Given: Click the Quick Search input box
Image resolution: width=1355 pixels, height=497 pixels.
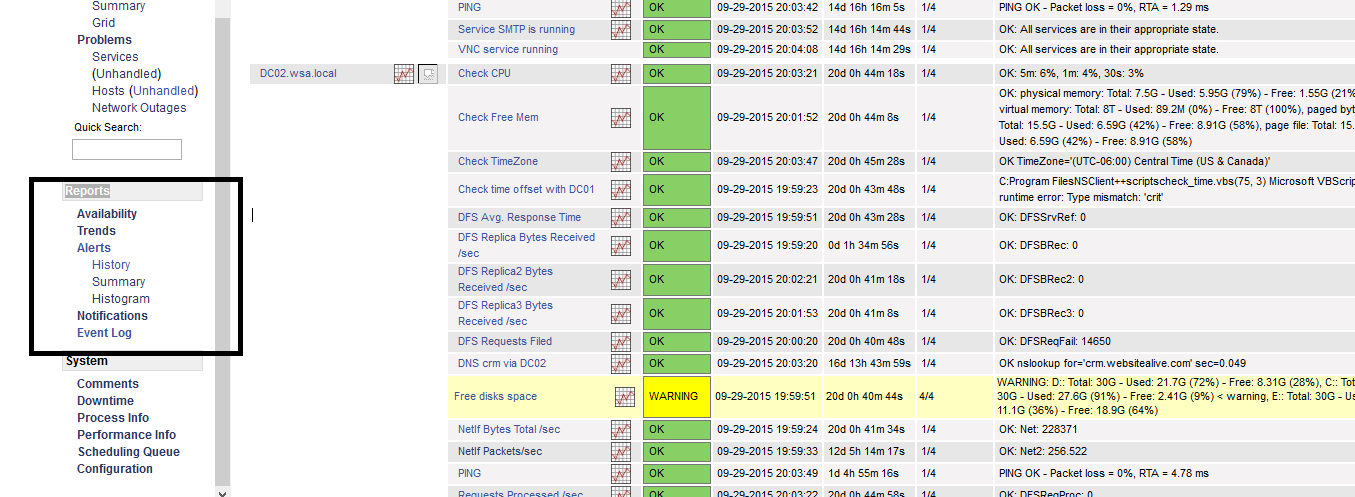Looking at the screenshot, I should tap(127, 149).
